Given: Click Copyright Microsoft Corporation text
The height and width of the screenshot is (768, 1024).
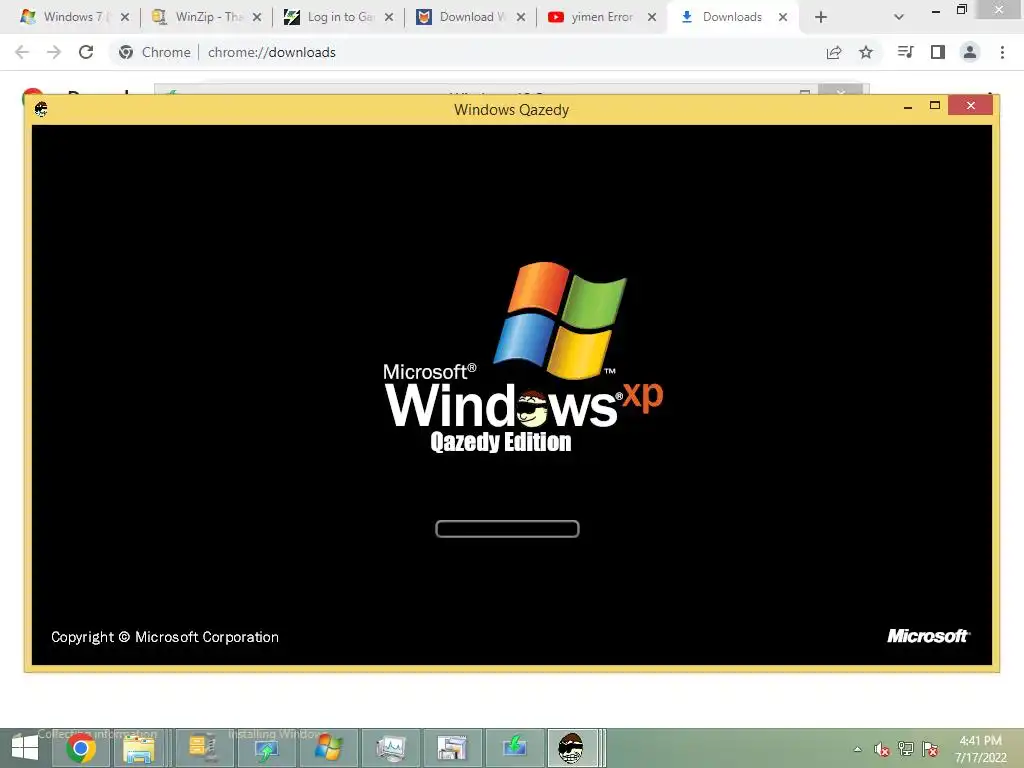Looking at the screenshot, I should (165, 637).
